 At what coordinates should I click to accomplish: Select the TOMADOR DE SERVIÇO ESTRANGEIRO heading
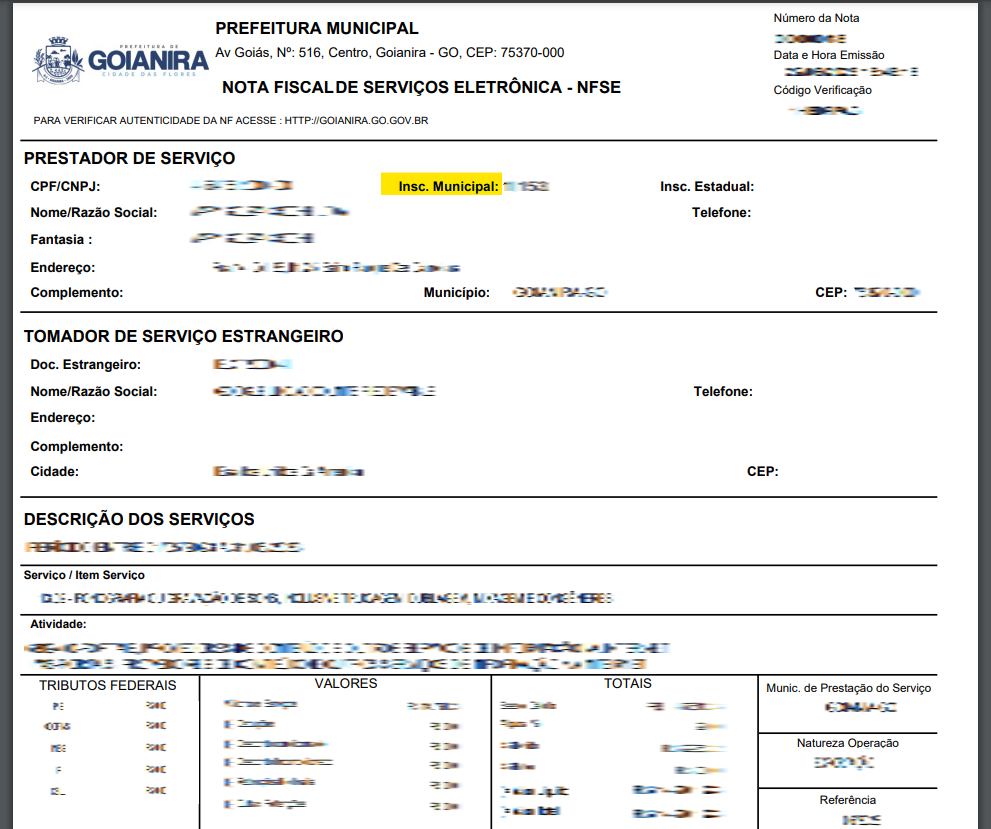tap(183, 337)
